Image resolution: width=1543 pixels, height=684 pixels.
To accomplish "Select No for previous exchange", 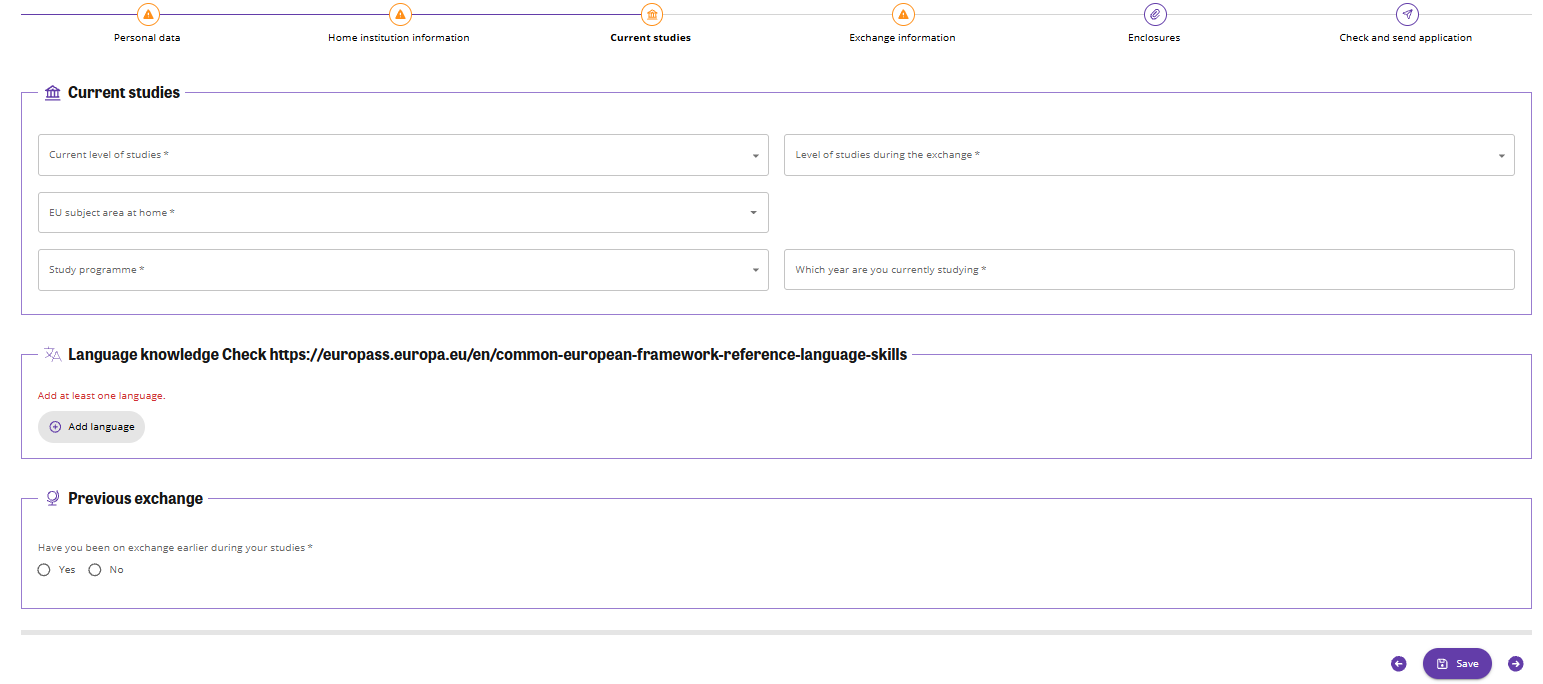I will point(95,570).
